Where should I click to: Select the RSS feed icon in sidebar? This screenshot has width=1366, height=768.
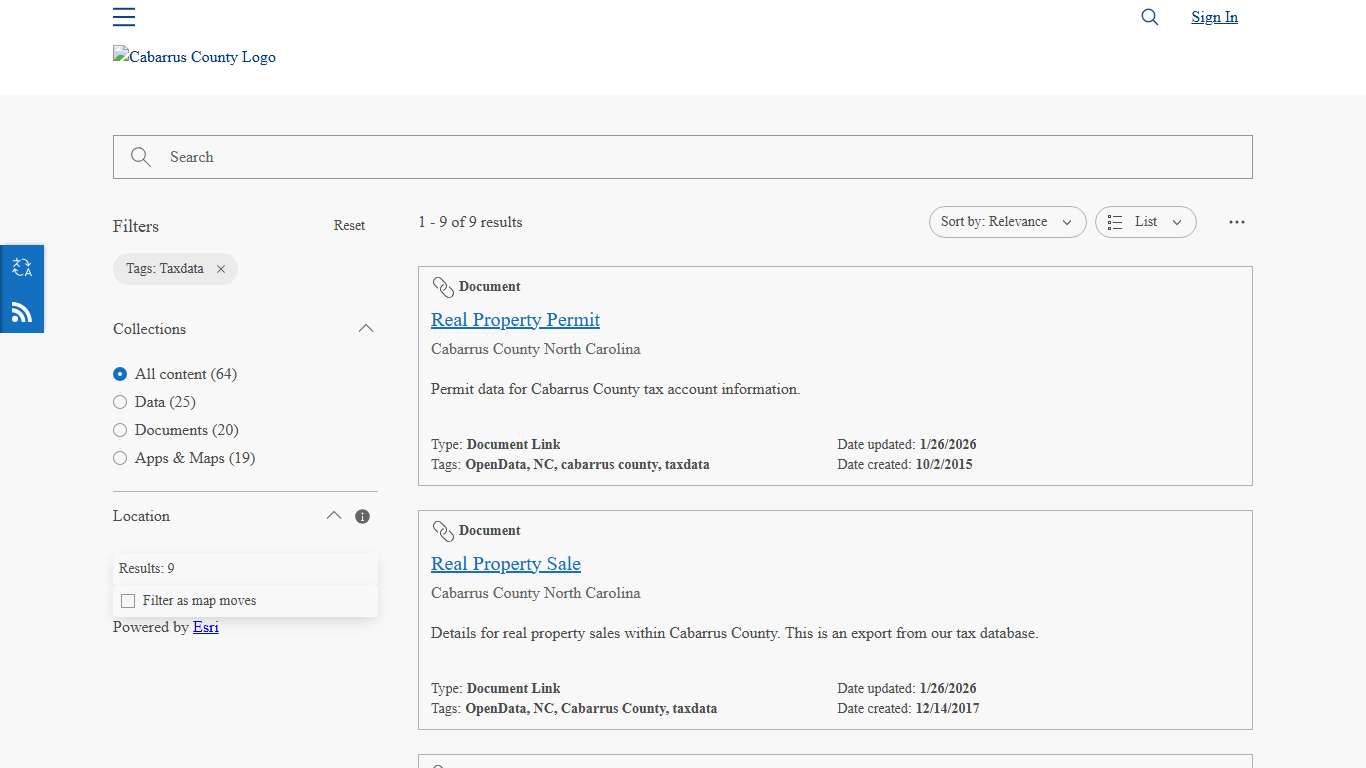[22, 312]
